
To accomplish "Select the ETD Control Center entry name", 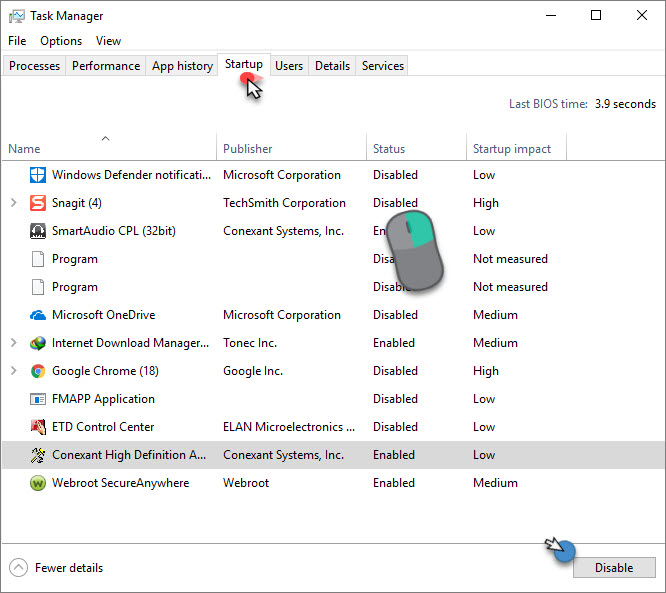I will click(x=103, y=427).
